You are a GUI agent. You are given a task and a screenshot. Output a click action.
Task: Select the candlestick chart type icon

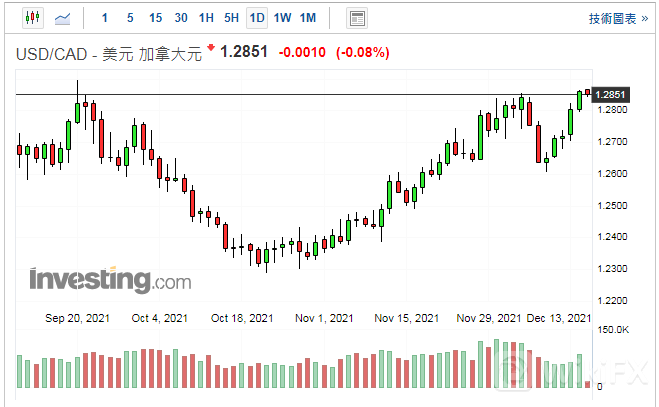[x=31, y=18]
